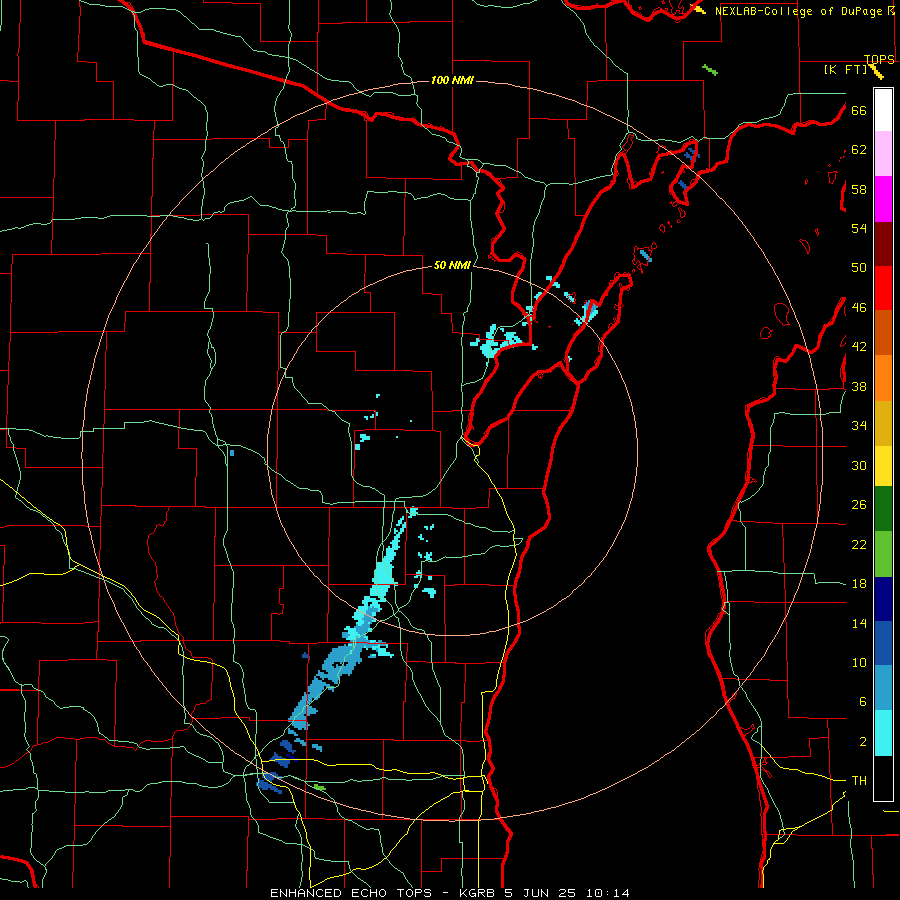The width and height of the screenshot is (900, 900).
Task: Click the black threshold swatch beside TH
Action: (883, 778)
